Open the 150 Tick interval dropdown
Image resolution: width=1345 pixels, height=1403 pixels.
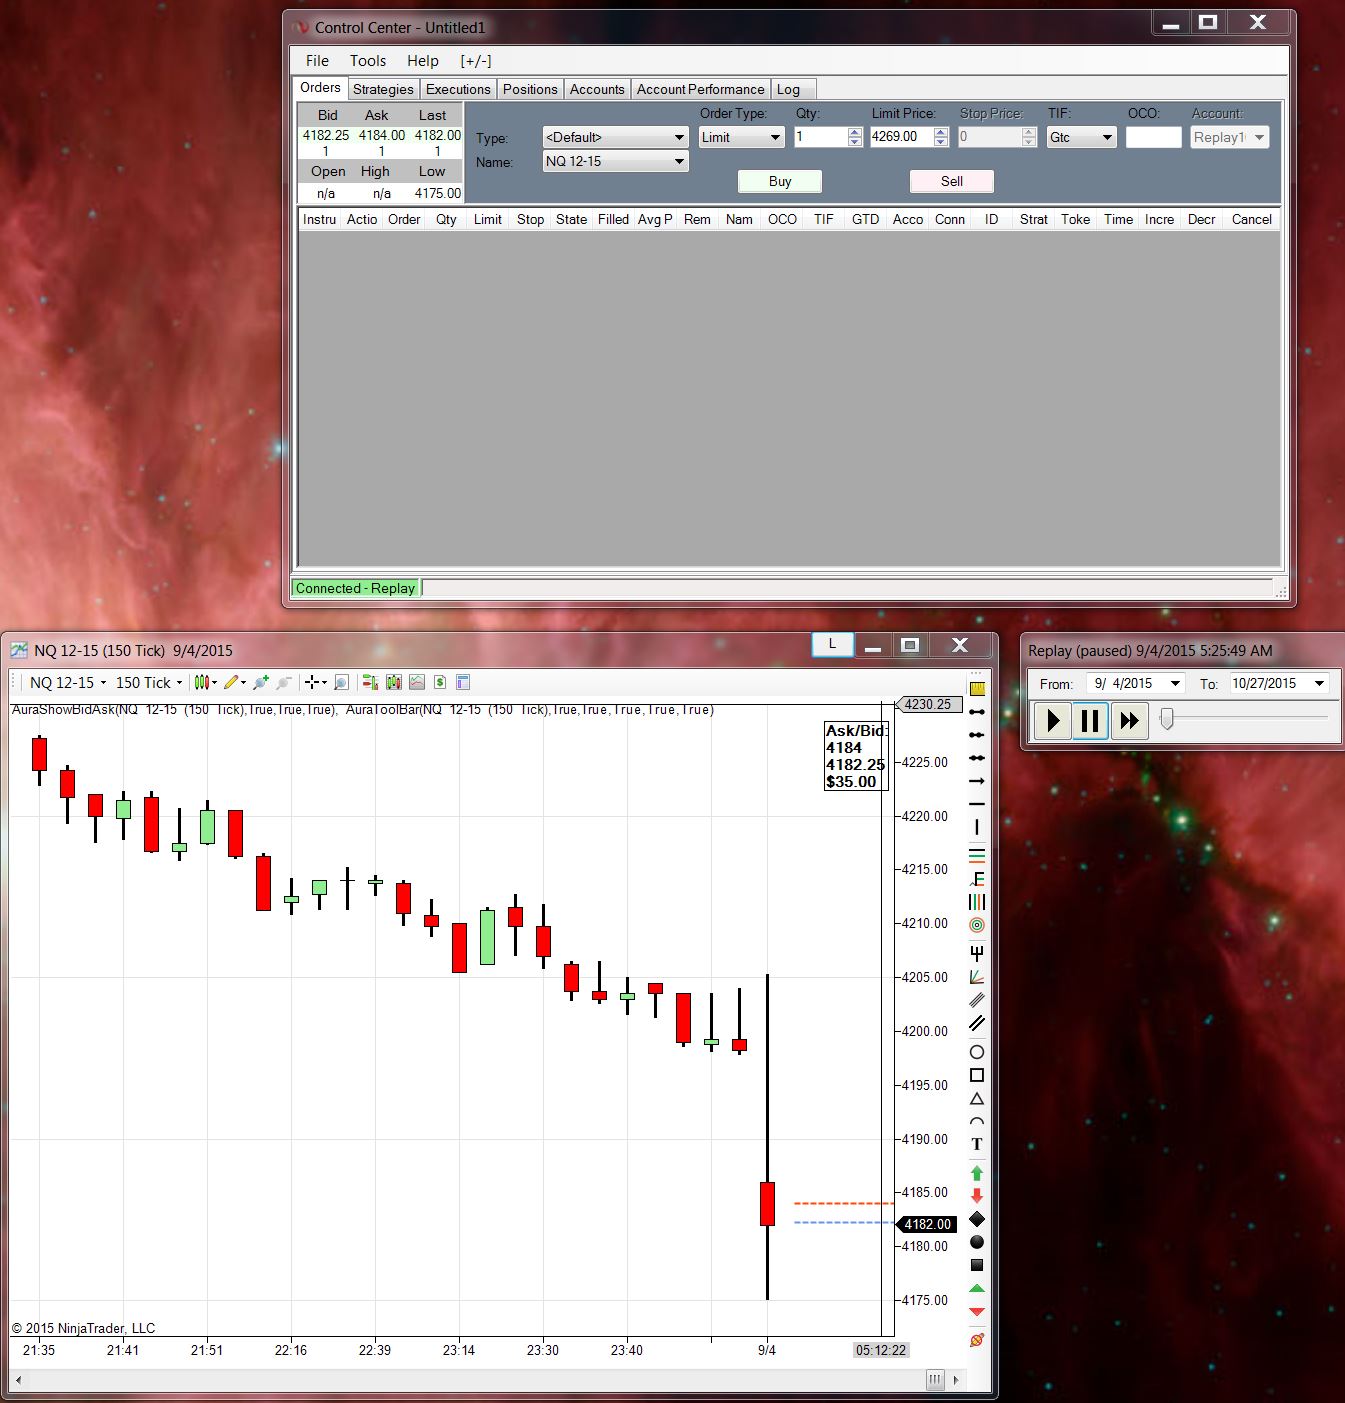tap(149, 682)
